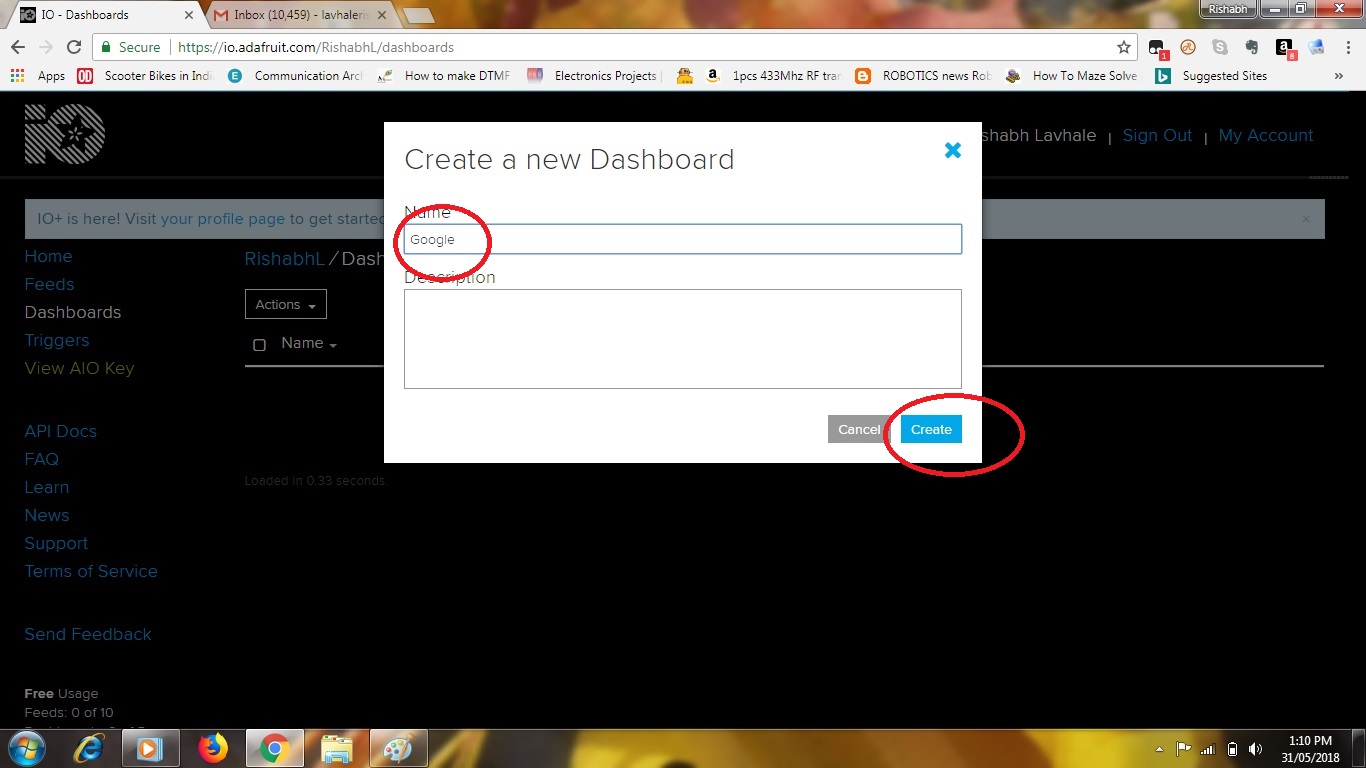Close the Create a new Dashboard dialog
The width and height of the screenshot is (1366, 768).
(953, 150)
